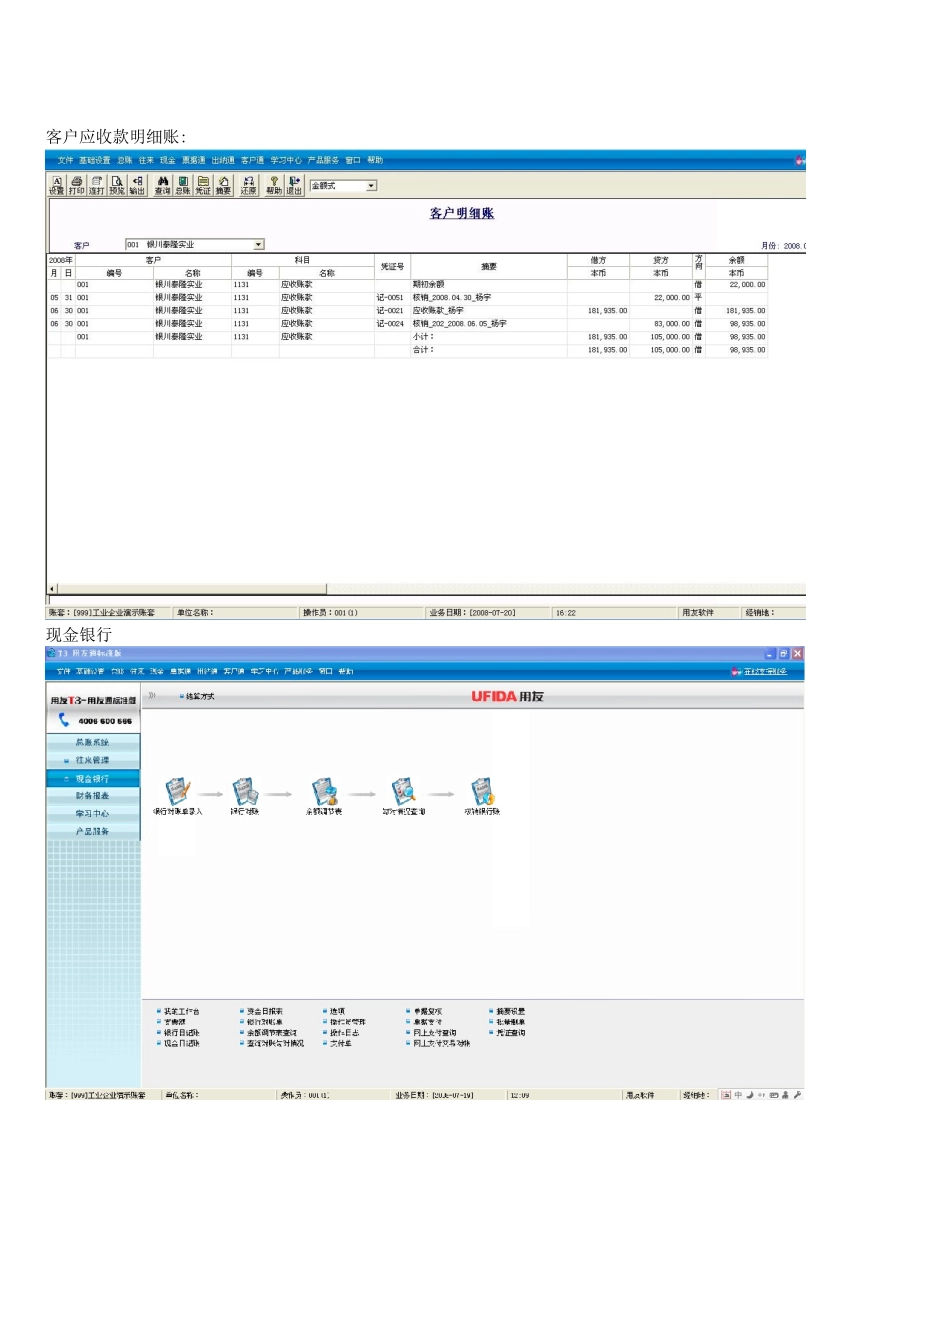Click the 退出 exit toolbar icon

[x=294, y=185]
